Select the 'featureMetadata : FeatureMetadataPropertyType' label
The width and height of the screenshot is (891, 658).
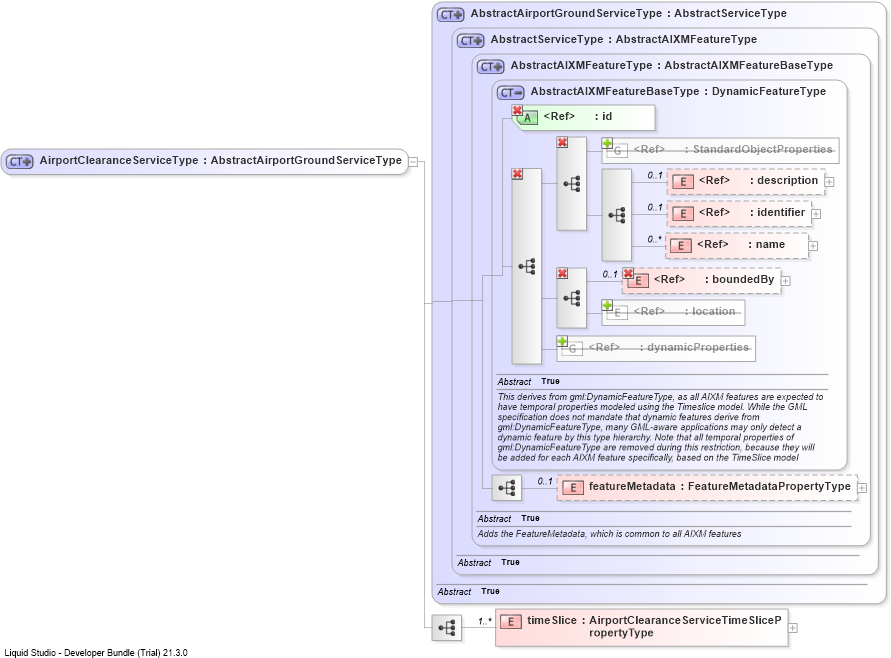(x=719, y=486)
